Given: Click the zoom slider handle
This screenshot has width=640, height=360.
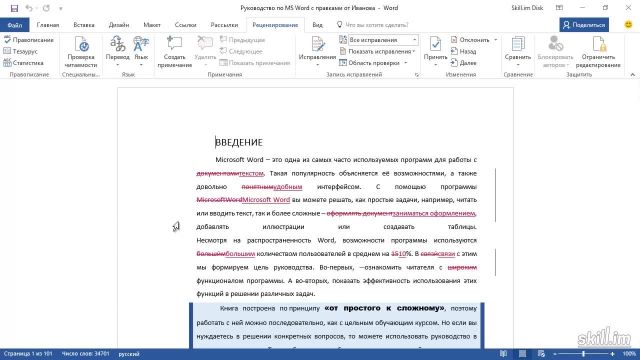Looking at the screenshot, I should pyautogui.click(x=583, y=354).
